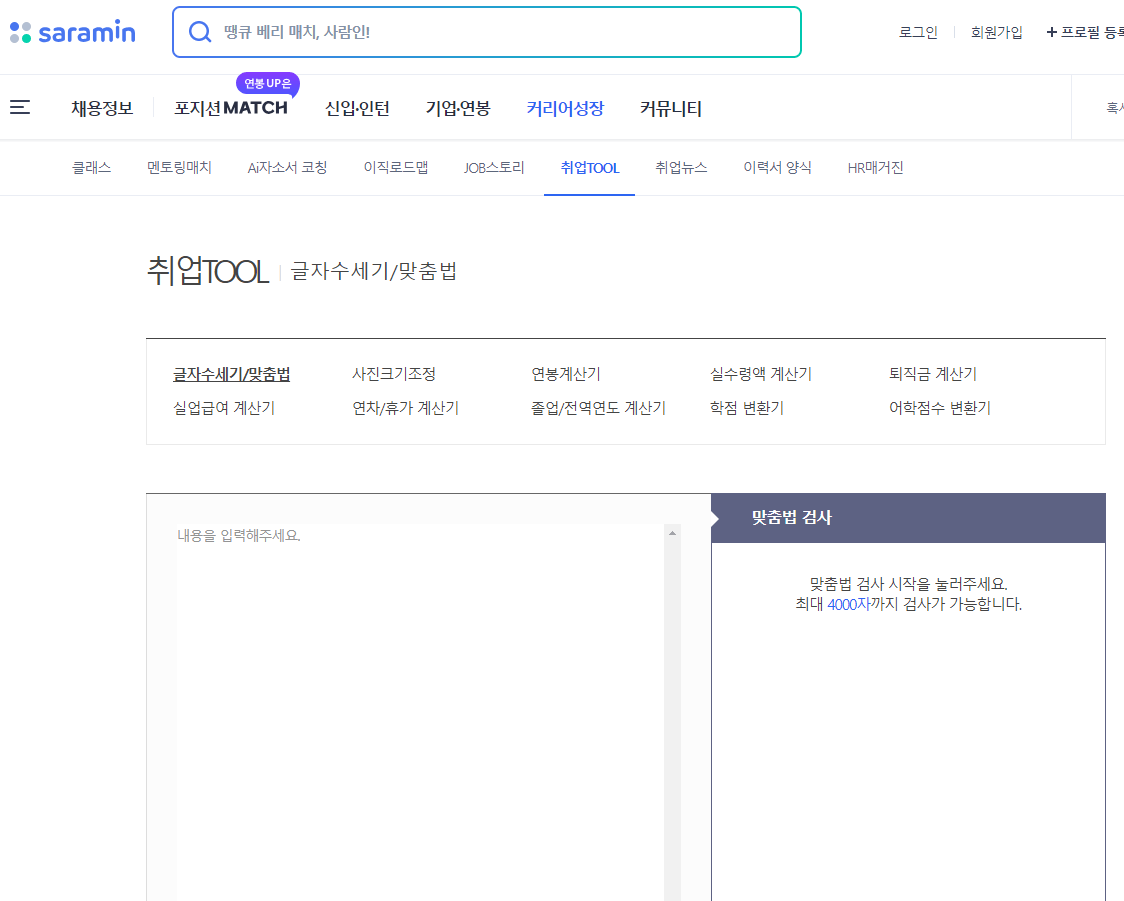This screenshot has height=901, width=1124.
Task: Select the 포지션MATCH menu item
Action: (231, 108)
